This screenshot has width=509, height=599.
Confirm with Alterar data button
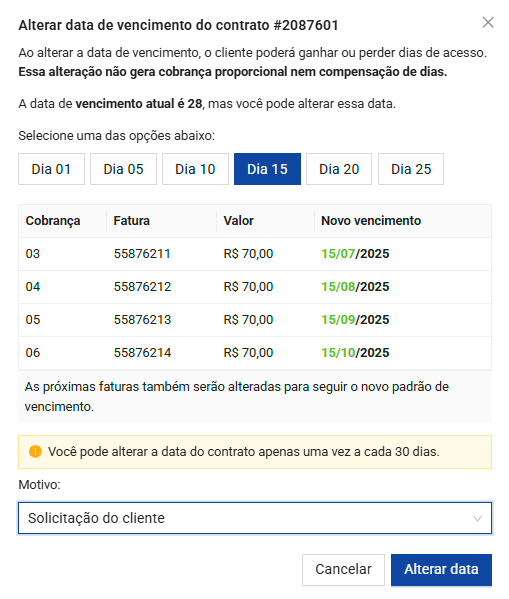point(441,569)
